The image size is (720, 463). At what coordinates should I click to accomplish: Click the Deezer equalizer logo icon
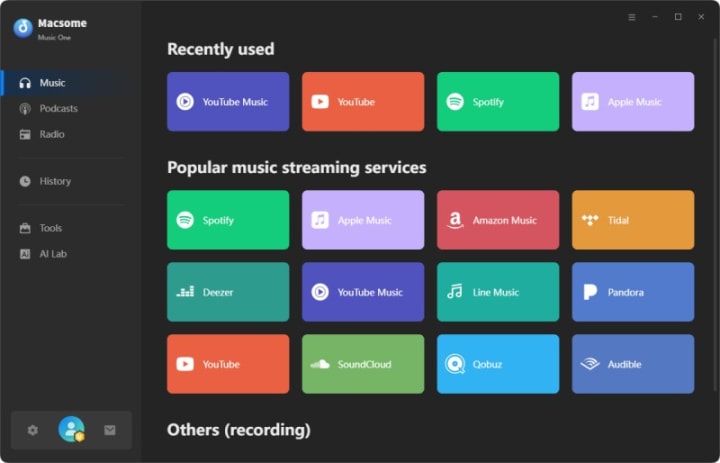click(185, 292)
